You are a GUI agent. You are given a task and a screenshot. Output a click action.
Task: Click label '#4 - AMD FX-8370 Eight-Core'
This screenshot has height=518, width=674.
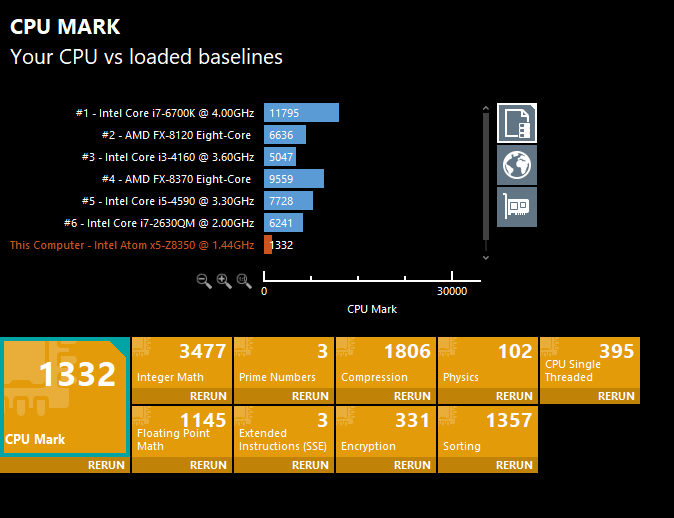pyautogui.click(x=176, y=179)
